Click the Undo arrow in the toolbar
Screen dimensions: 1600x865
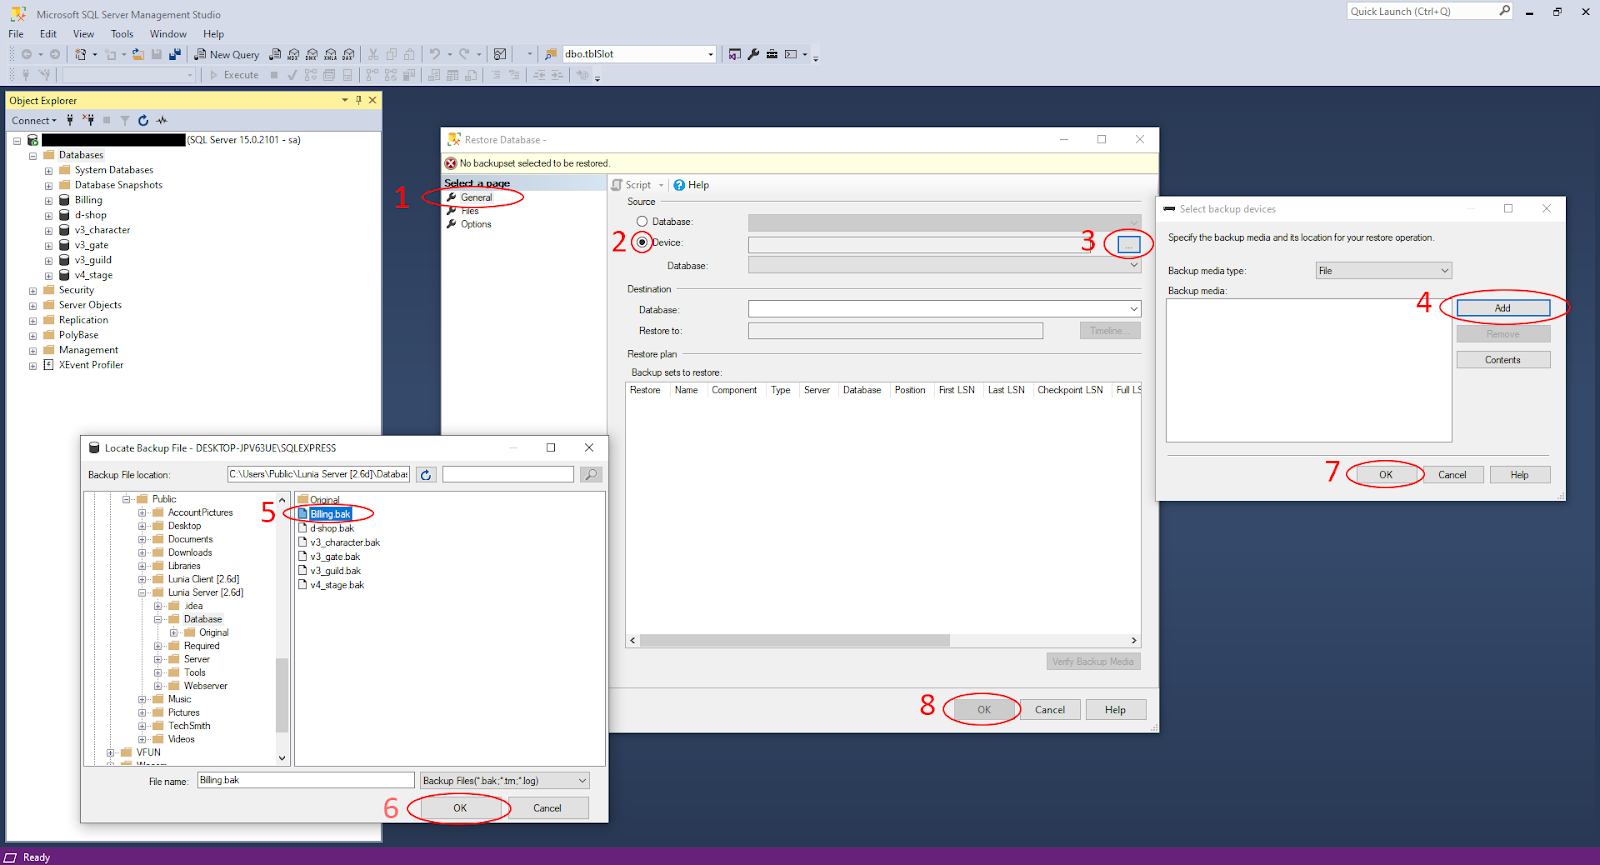(x=435, y=54)
